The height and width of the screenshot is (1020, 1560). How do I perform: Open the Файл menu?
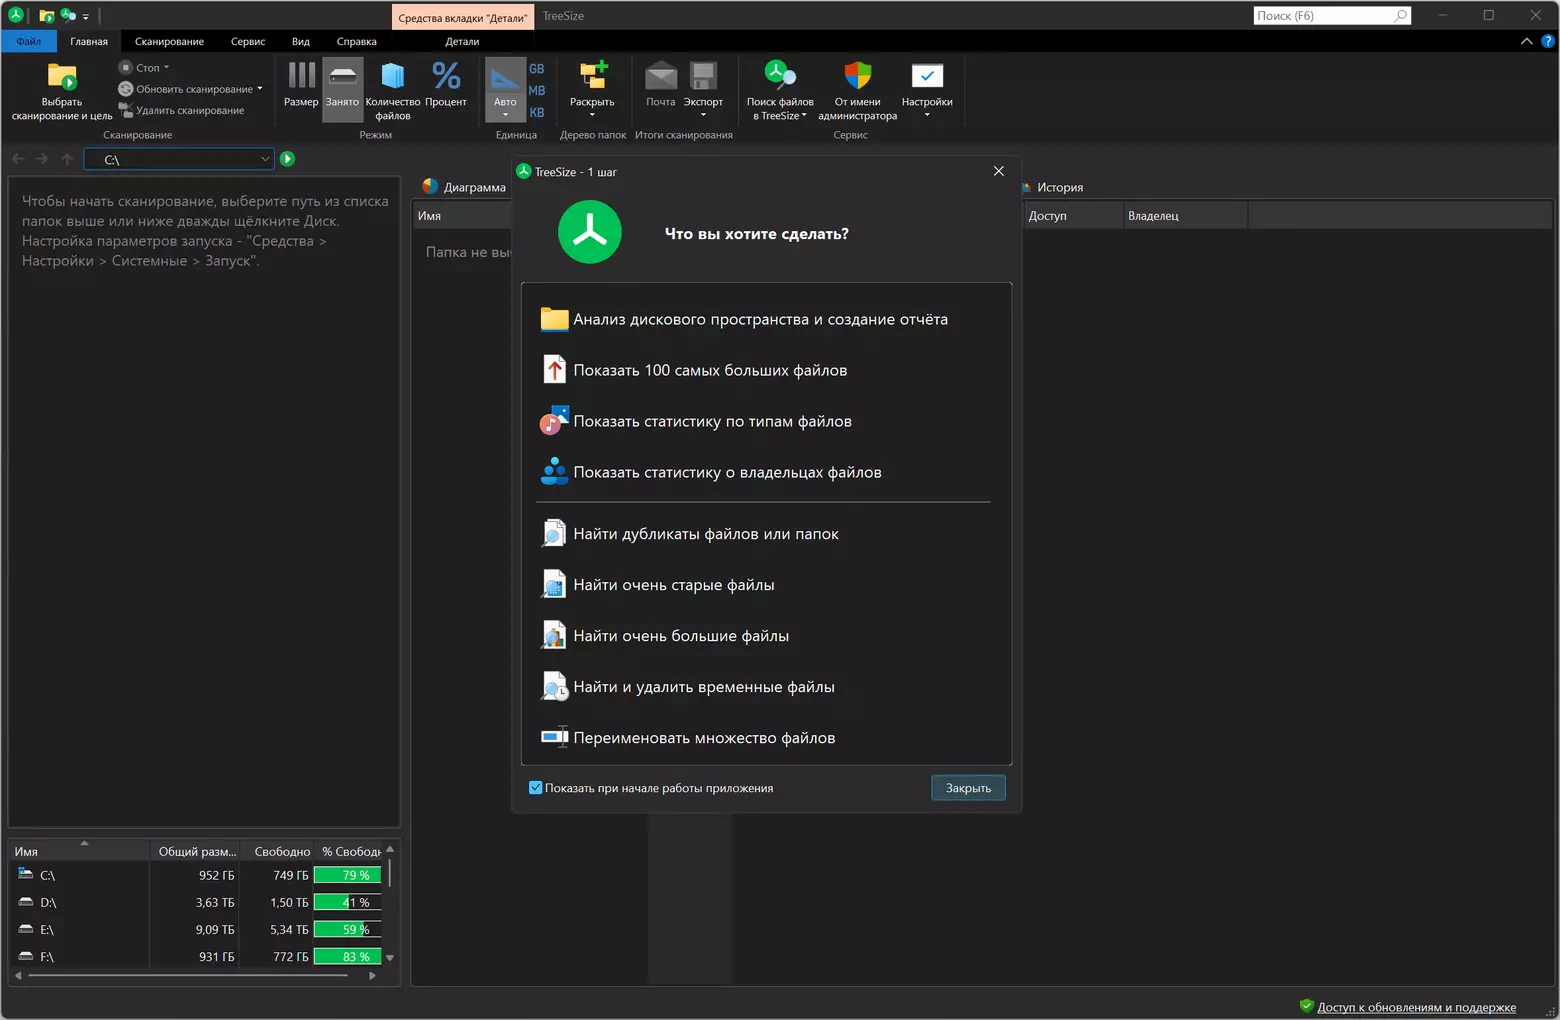tap(29, 42)
